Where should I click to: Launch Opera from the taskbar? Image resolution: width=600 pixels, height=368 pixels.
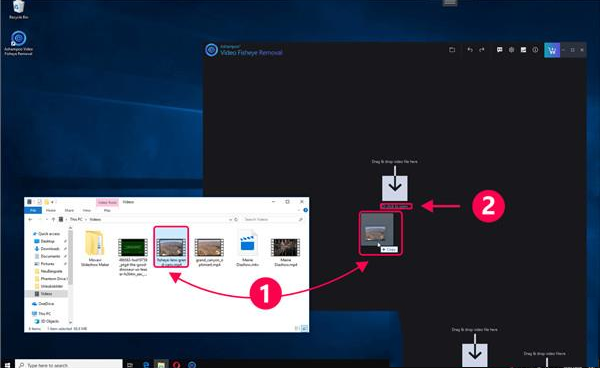click(176, 365)
